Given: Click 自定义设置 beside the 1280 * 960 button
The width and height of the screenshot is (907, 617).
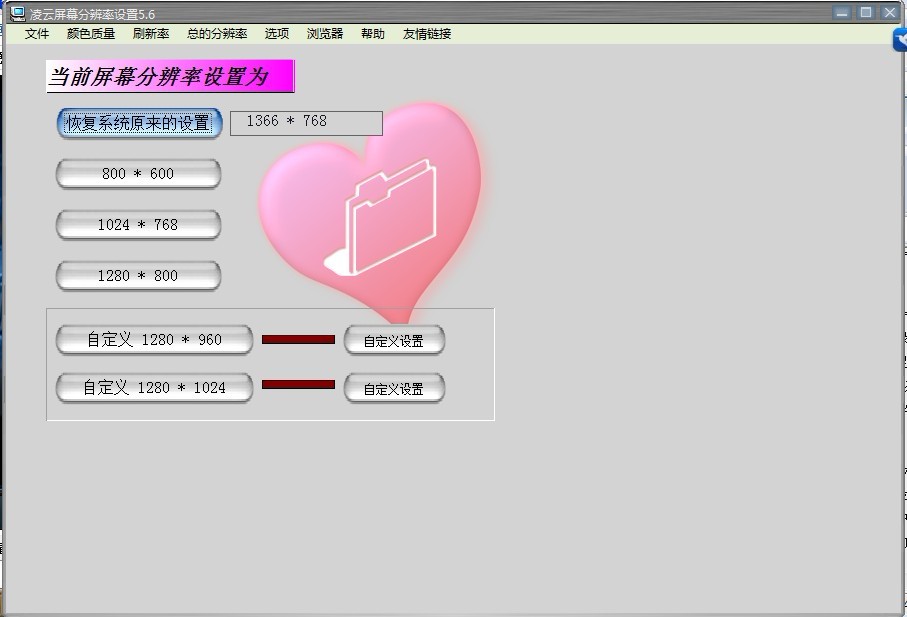Looking at the screenshot, I should 394,341.
